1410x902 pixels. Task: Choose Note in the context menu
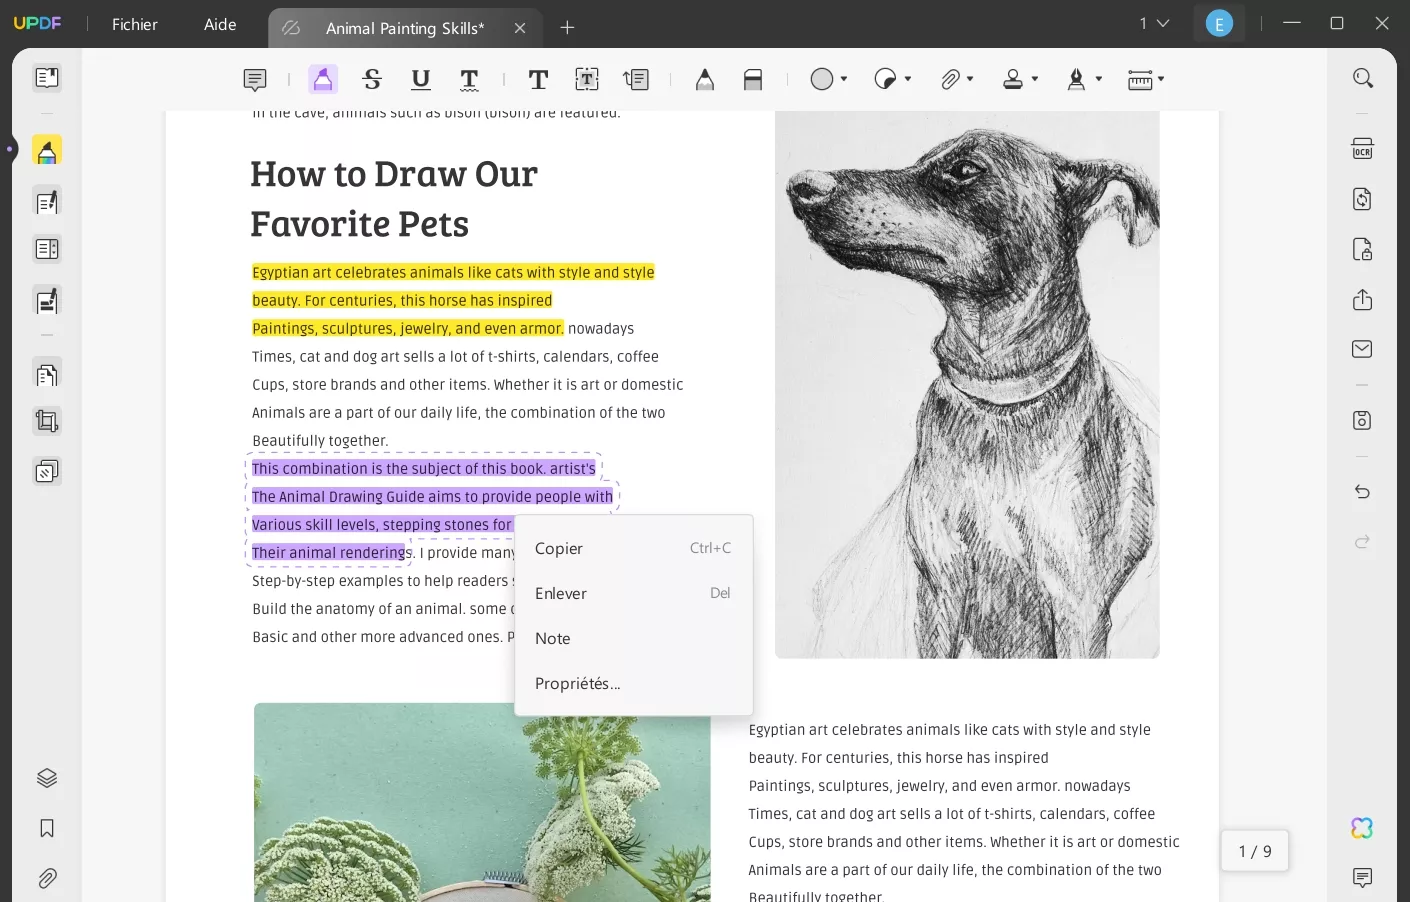(x=633, y=638)
